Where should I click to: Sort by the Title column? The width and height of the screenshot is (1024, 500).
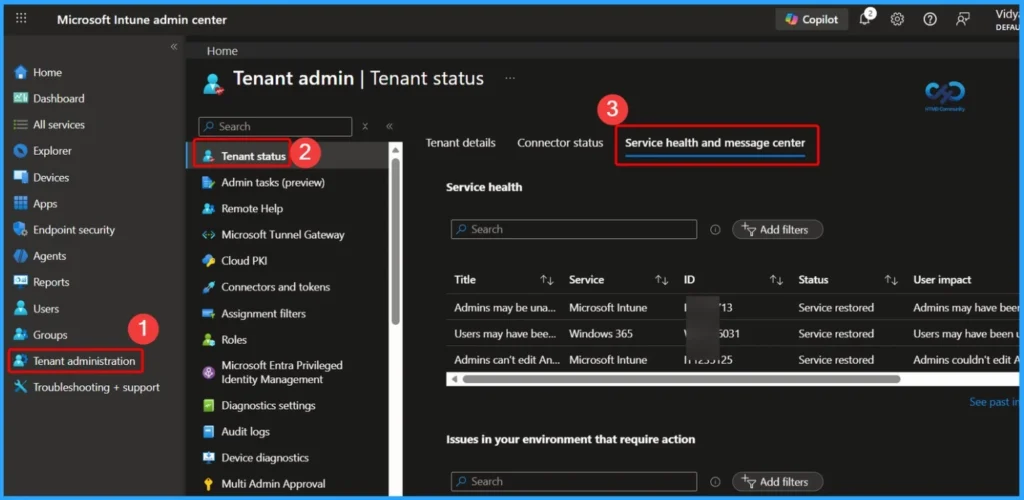pos(547,280)
